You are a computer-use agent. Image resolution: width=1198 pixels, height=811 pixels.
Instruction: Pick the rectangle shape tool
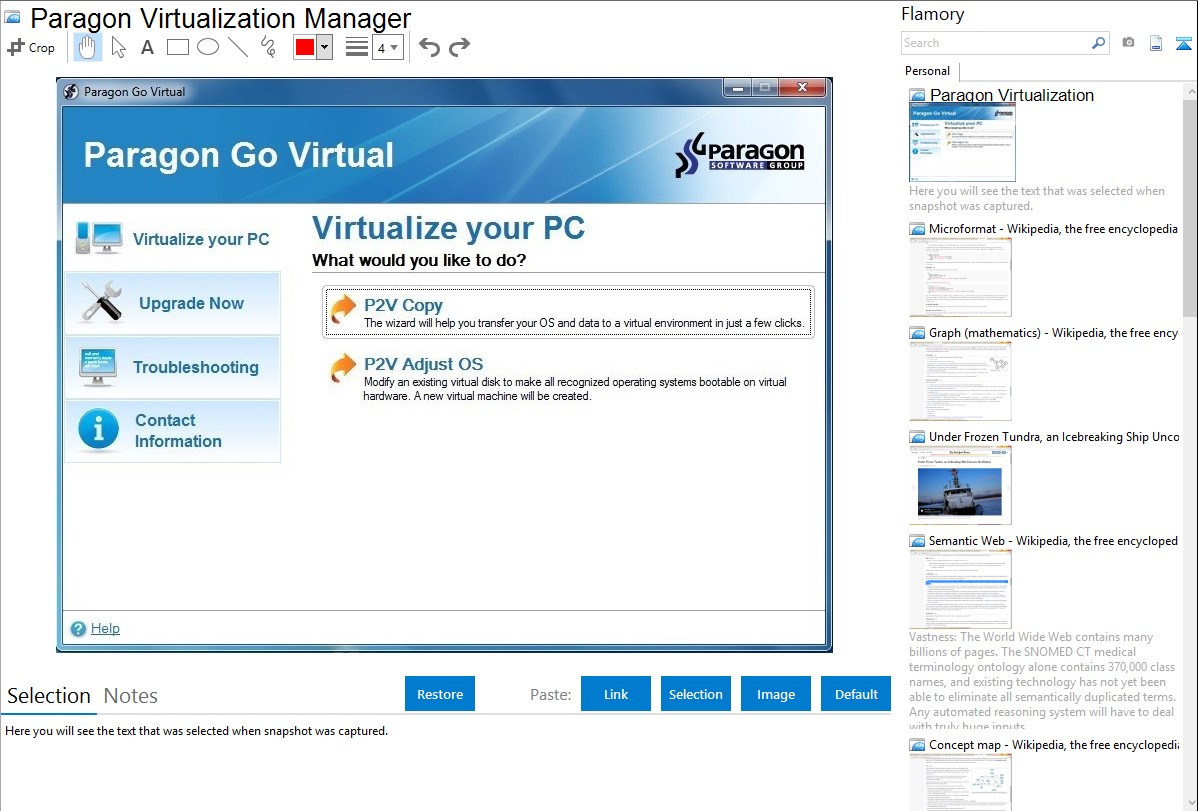click(177, 47)
